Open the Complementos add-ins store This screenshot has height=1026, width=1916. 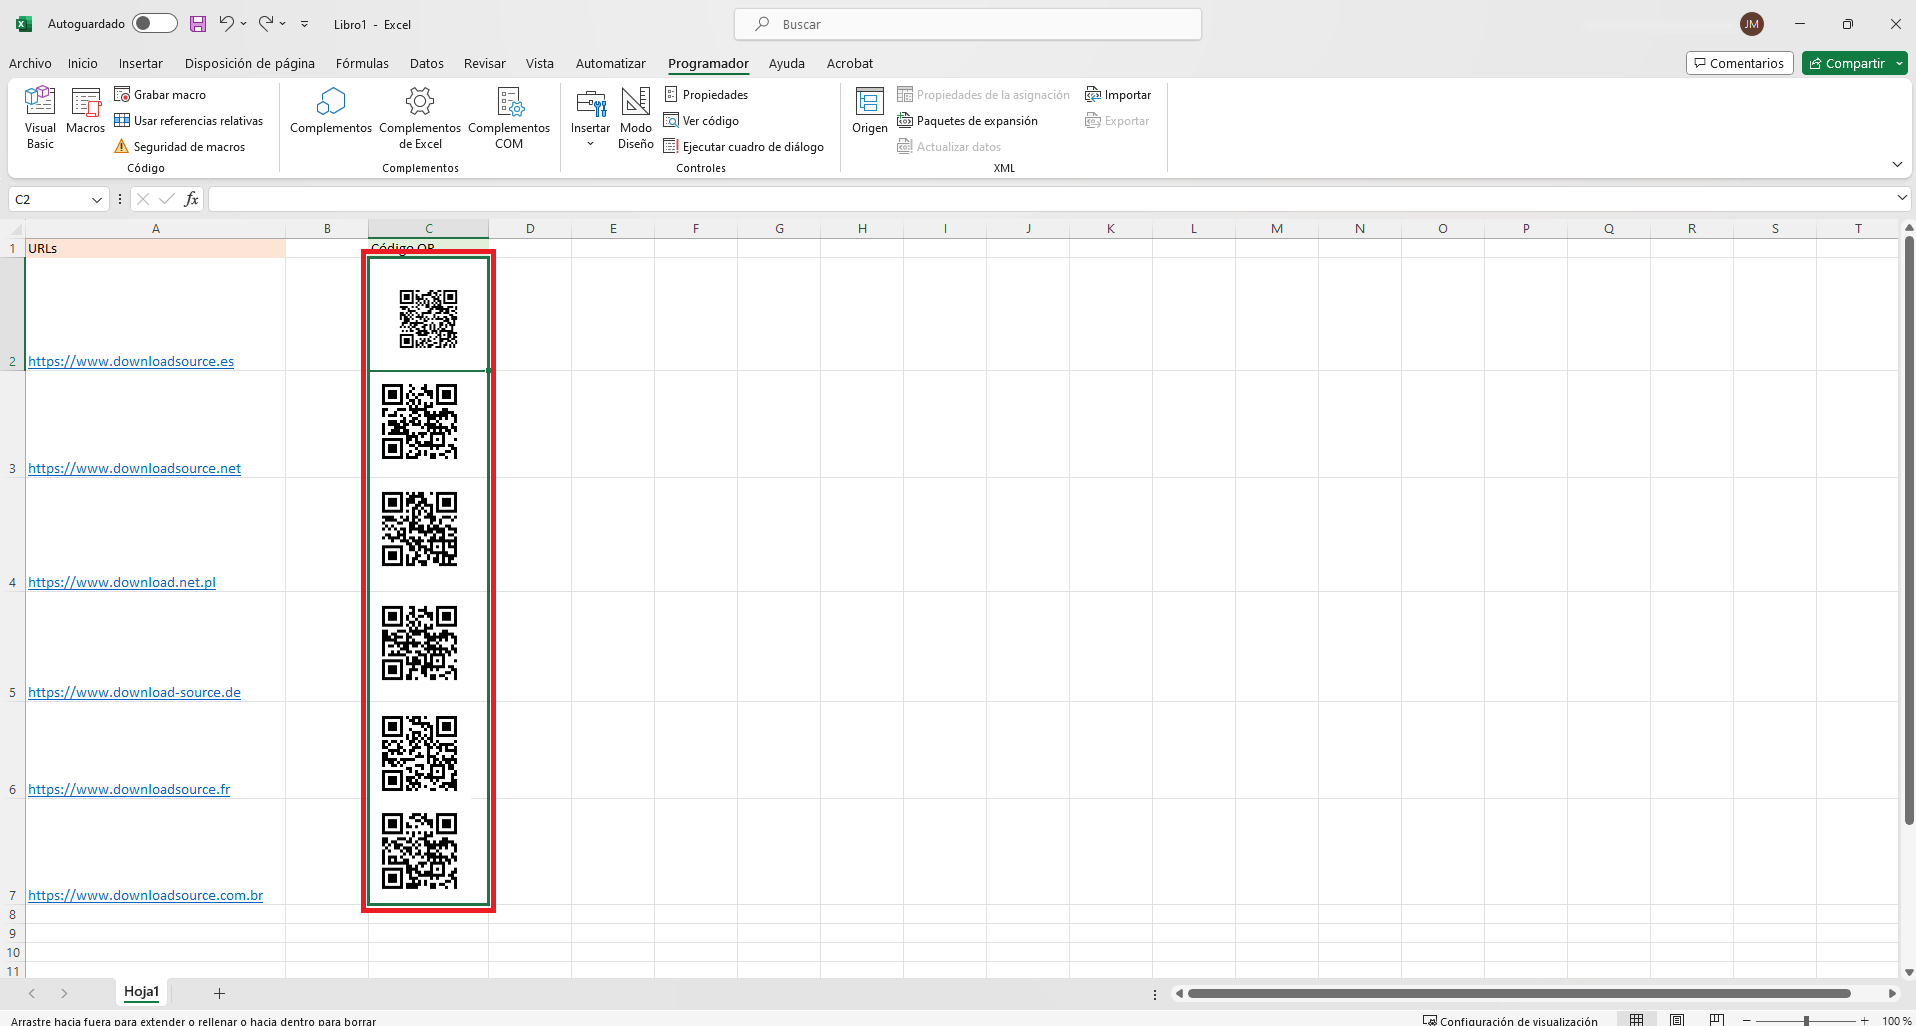[331, 111]
